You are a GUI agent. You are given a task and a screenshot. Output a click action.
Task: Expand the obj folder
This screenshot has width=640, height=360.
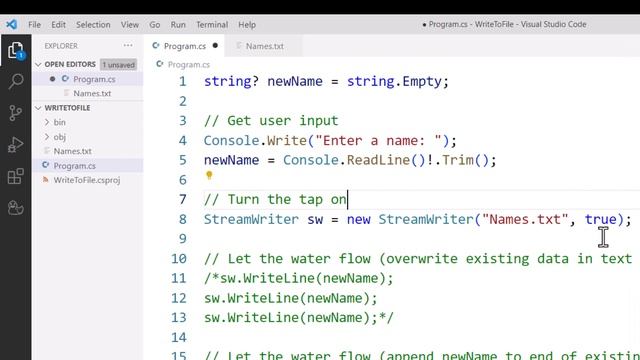click(47, 137)
